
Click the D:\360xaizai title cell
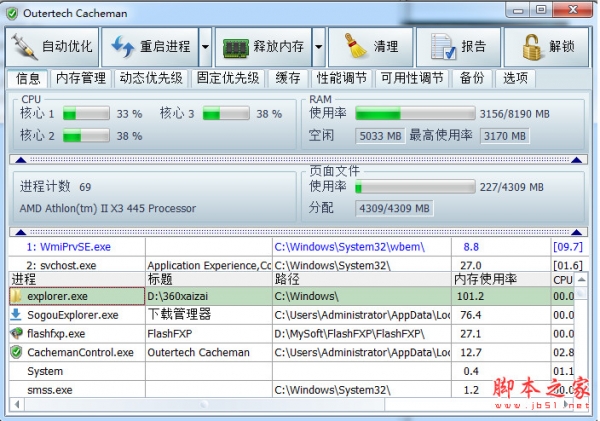click(209, 296)
